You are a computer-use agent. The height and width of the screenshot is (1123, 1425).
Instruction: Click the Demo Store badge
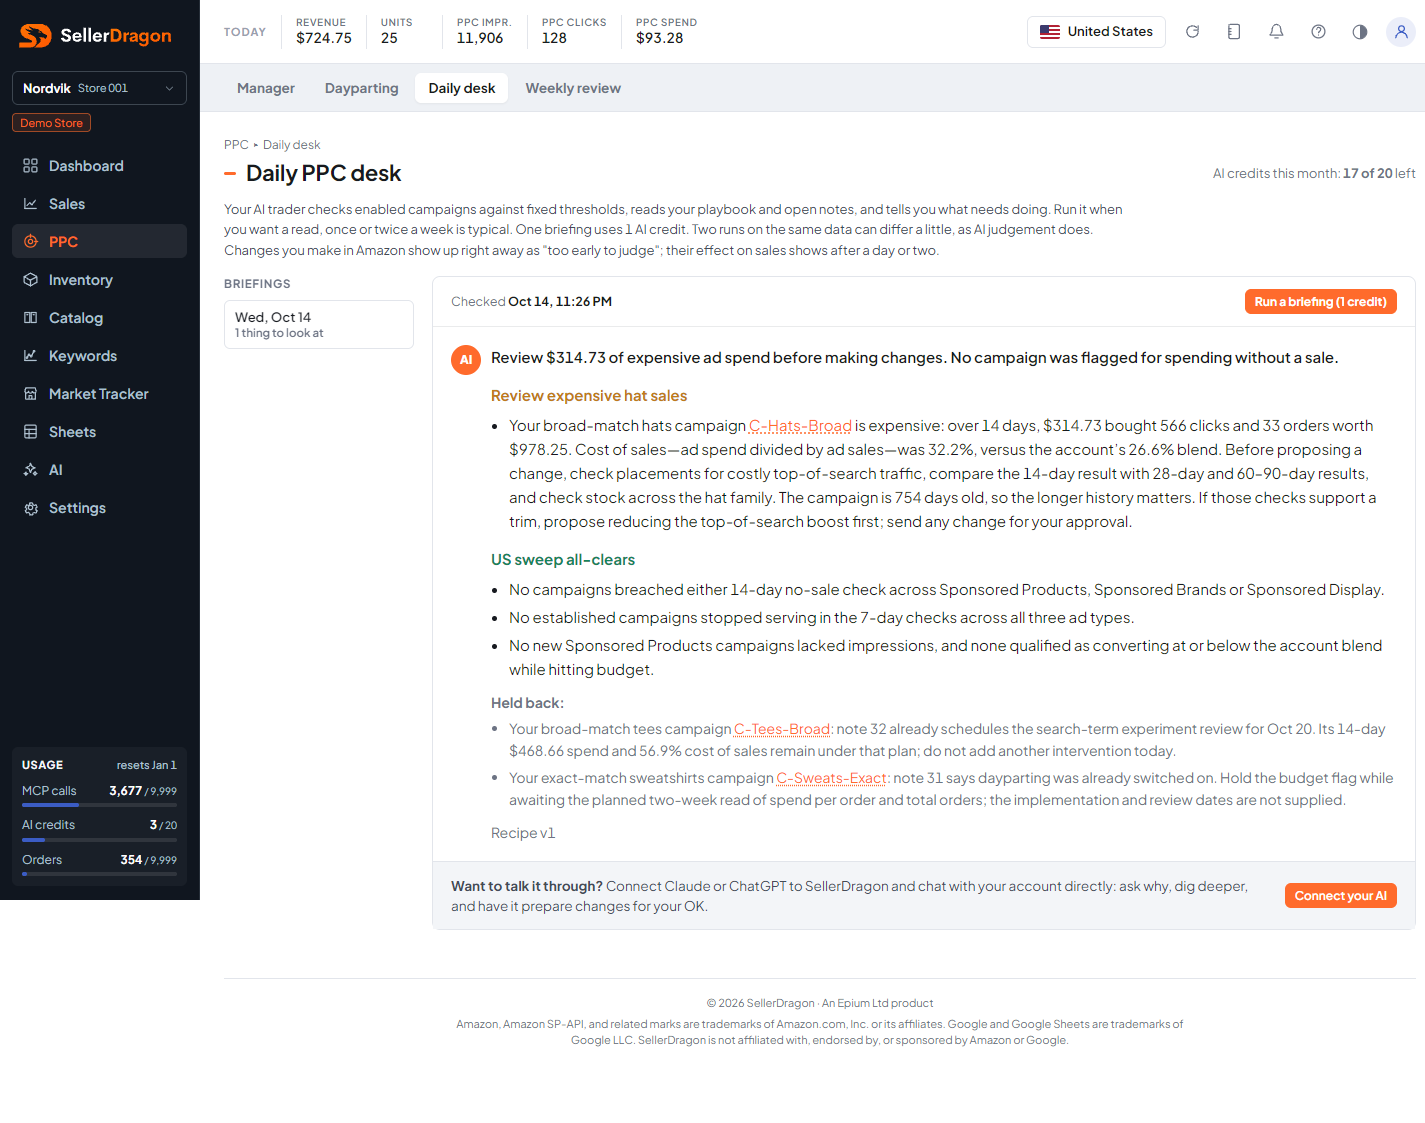(52, 123)
